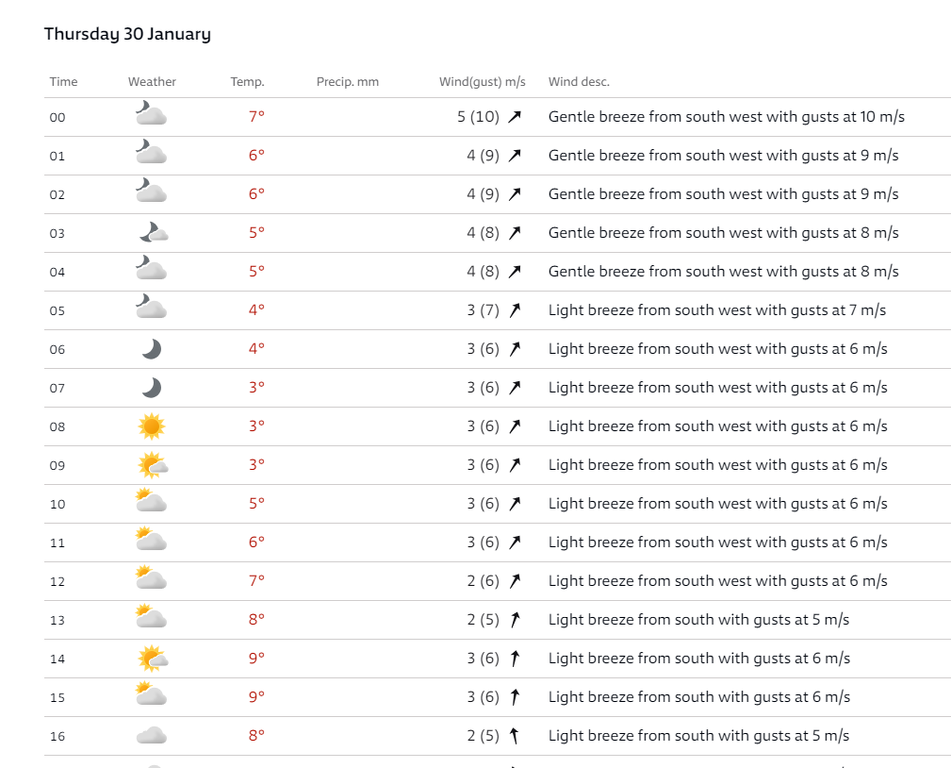Click the south wind arrow at 14

pos(515,658)
